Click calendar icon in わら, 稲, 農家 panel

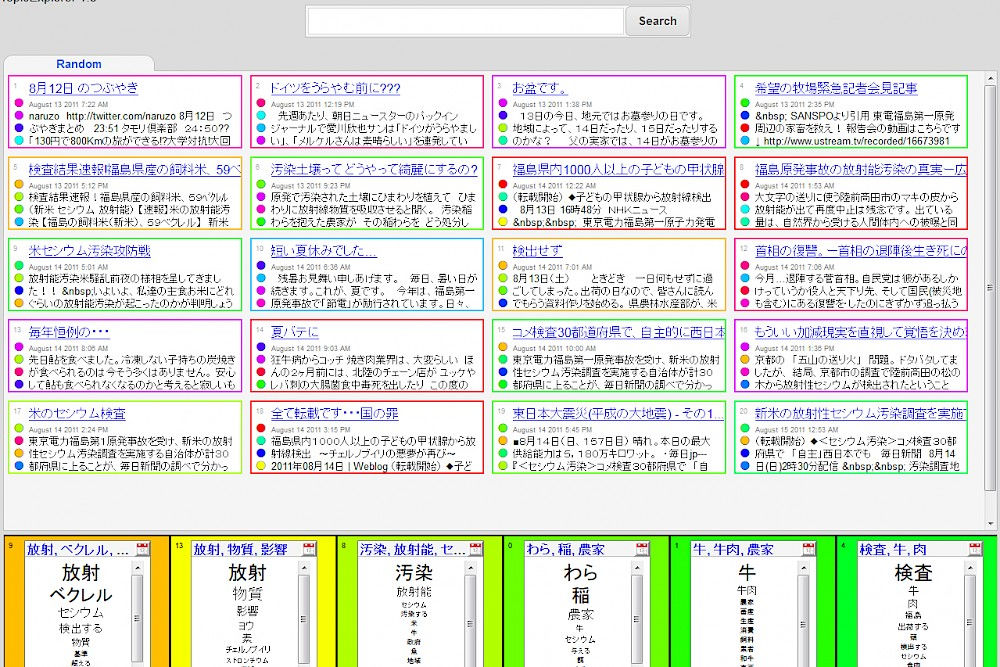[x=642, y=549]
